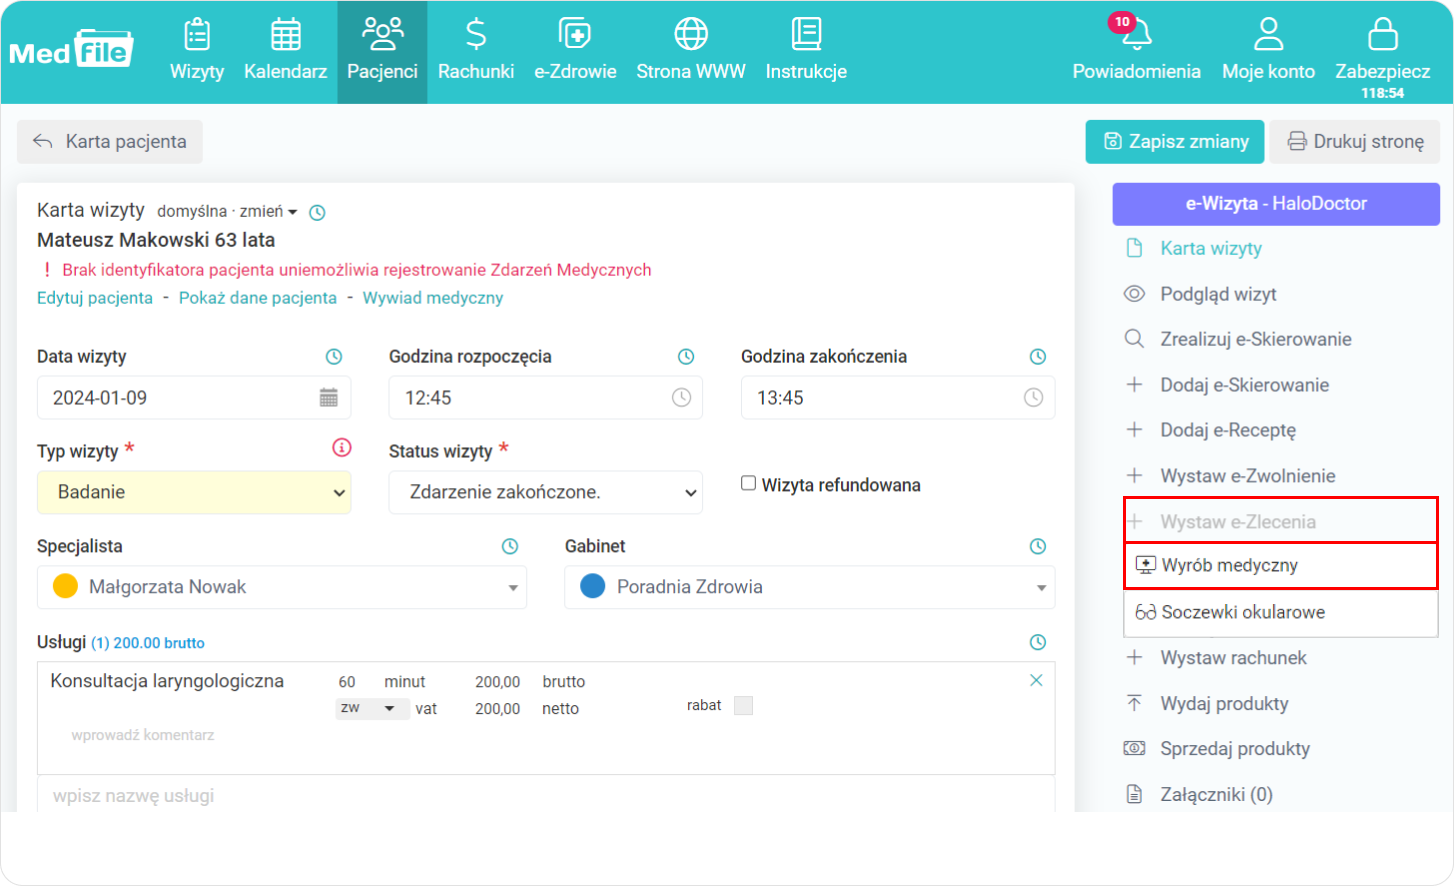Image resolution: width=1454 pixels, height=886 pixels.
Task: Open the Rachunki section
Action: 476,50
